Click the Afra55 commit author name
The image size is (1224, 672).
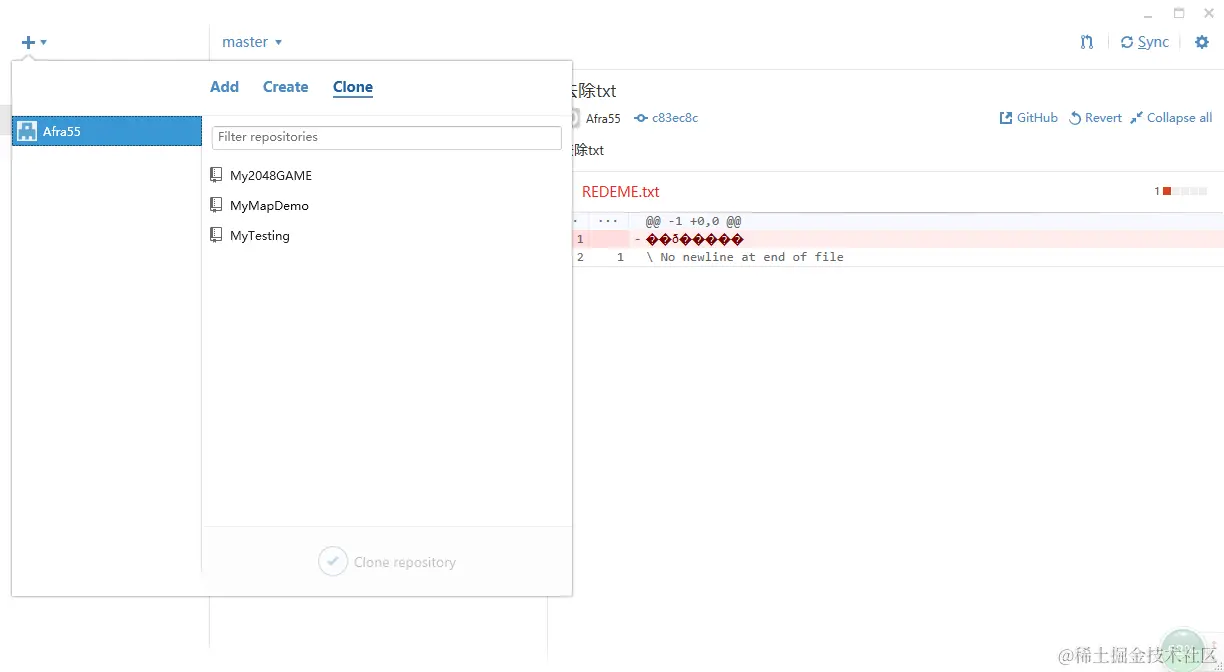(603, 118)
